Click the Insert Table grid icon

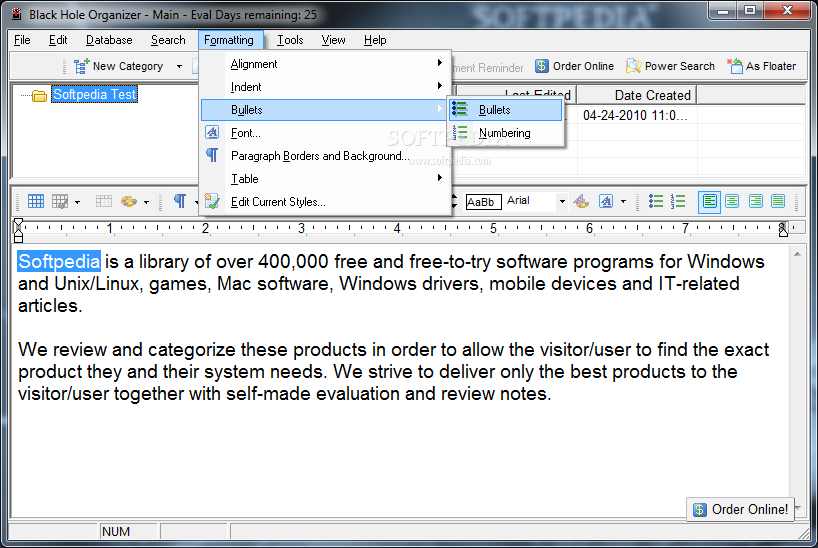(35, 201)
